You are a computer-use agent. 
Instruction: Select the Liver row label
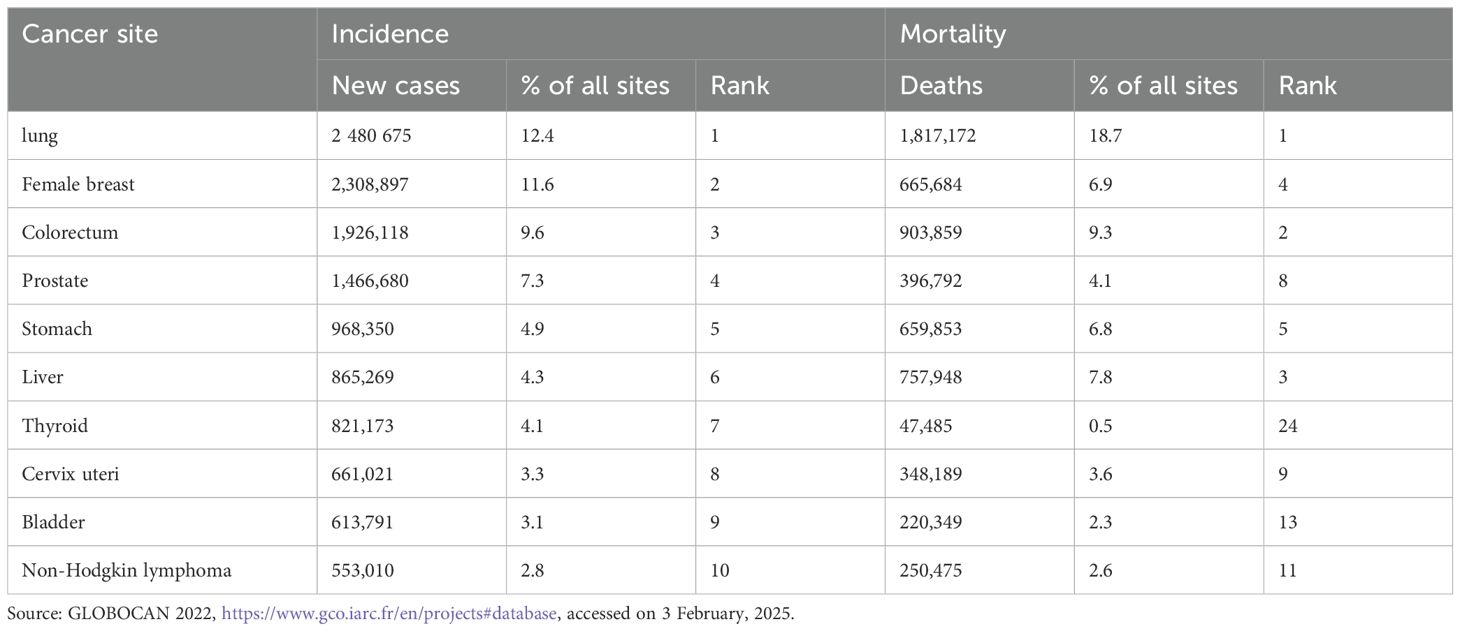click(x=41, y=377)
